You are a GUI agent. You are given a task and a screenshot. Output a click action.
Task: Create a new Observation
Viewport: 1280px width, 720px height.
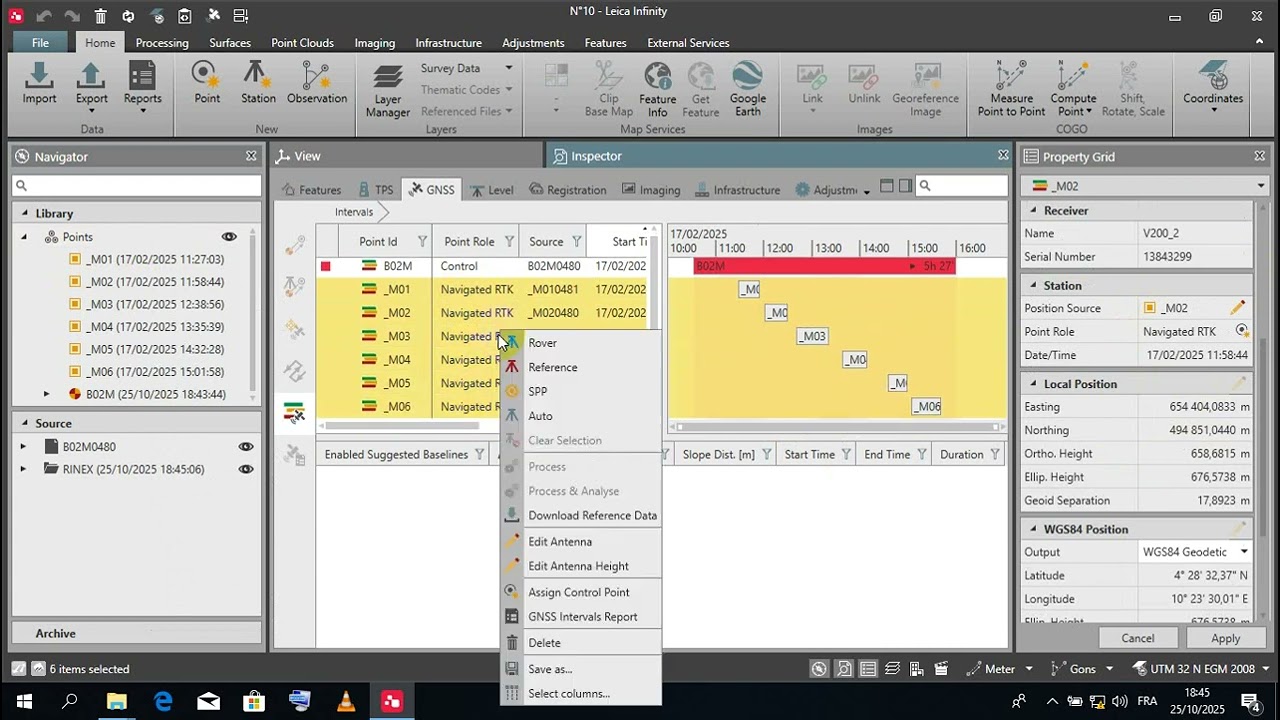pos(317,84)
